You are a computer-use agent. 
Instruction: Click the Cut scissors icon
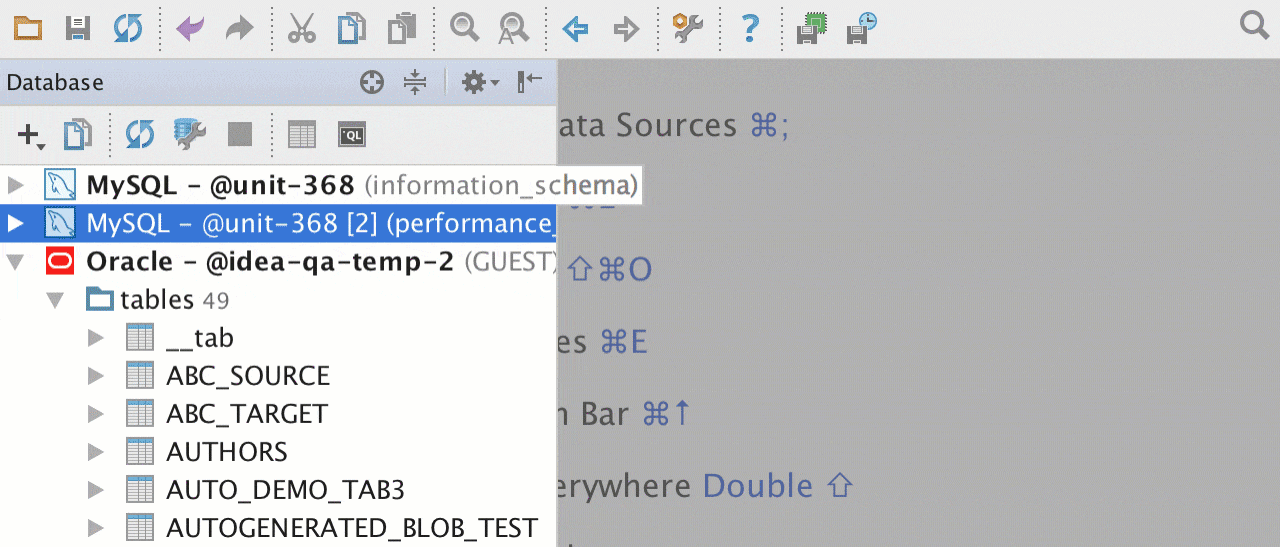(301, 28)
